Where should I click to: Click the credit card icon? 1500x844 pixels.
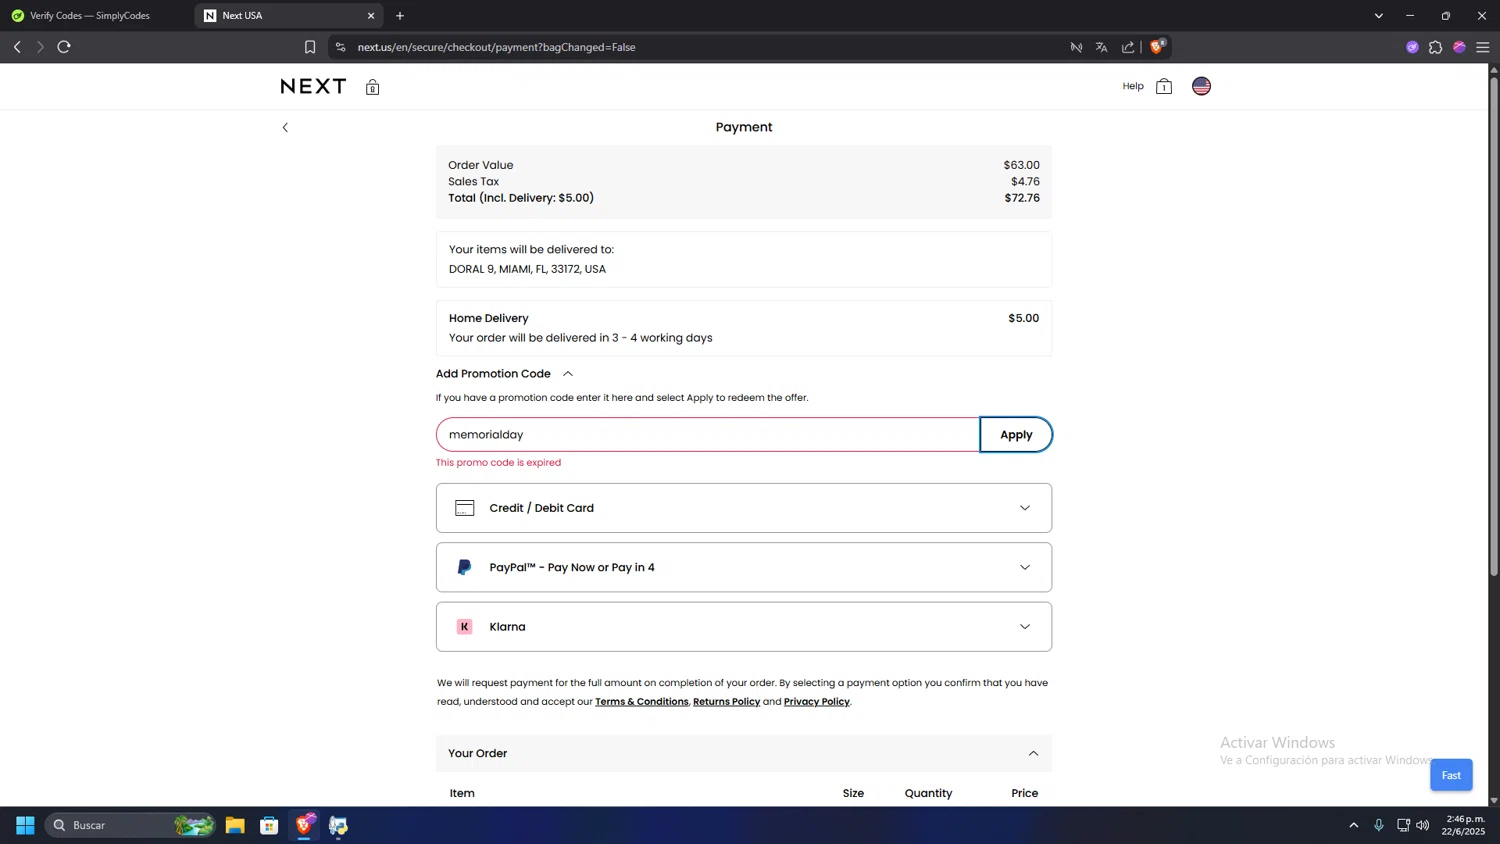[465, 508]
